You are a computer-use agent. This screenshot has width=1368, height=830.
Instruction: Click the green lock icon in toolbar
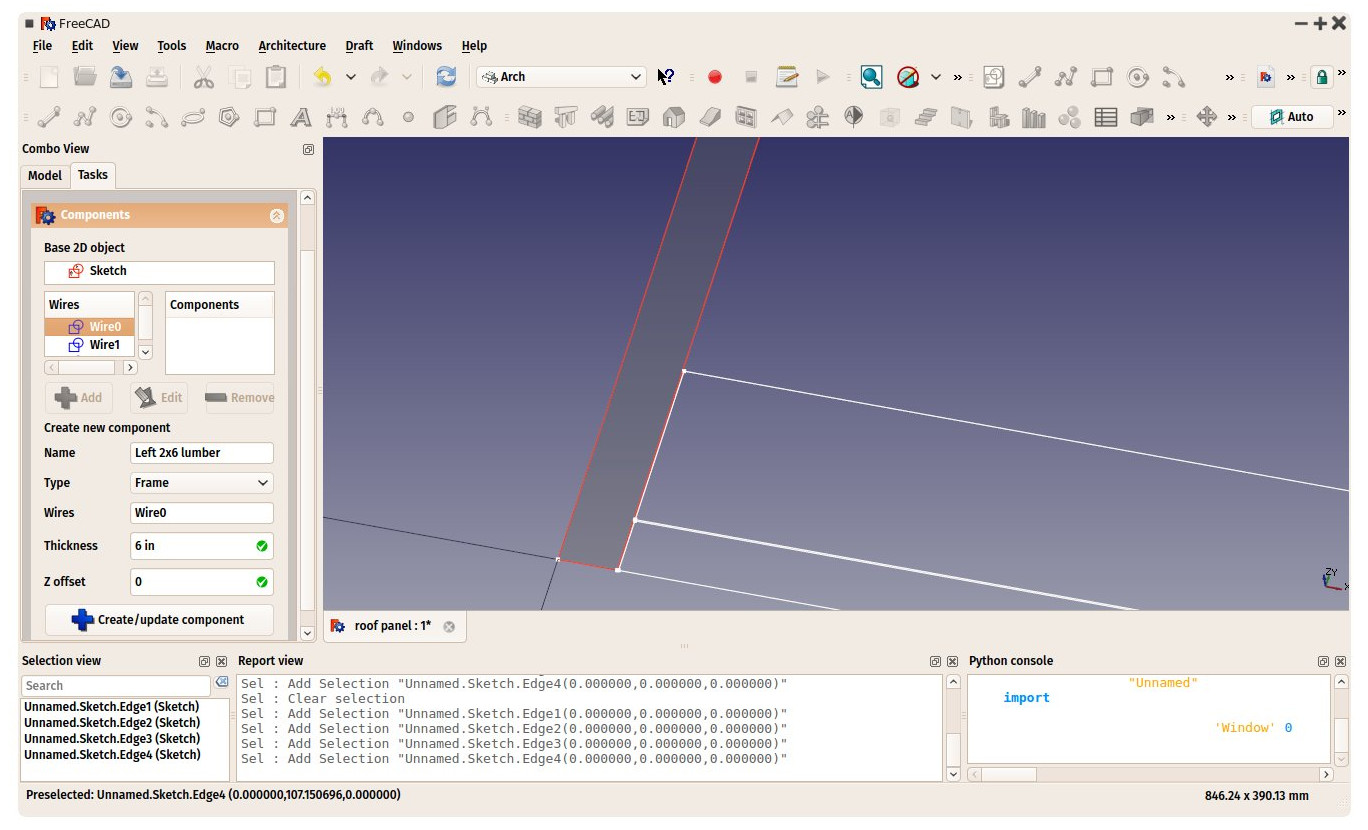1322,77
